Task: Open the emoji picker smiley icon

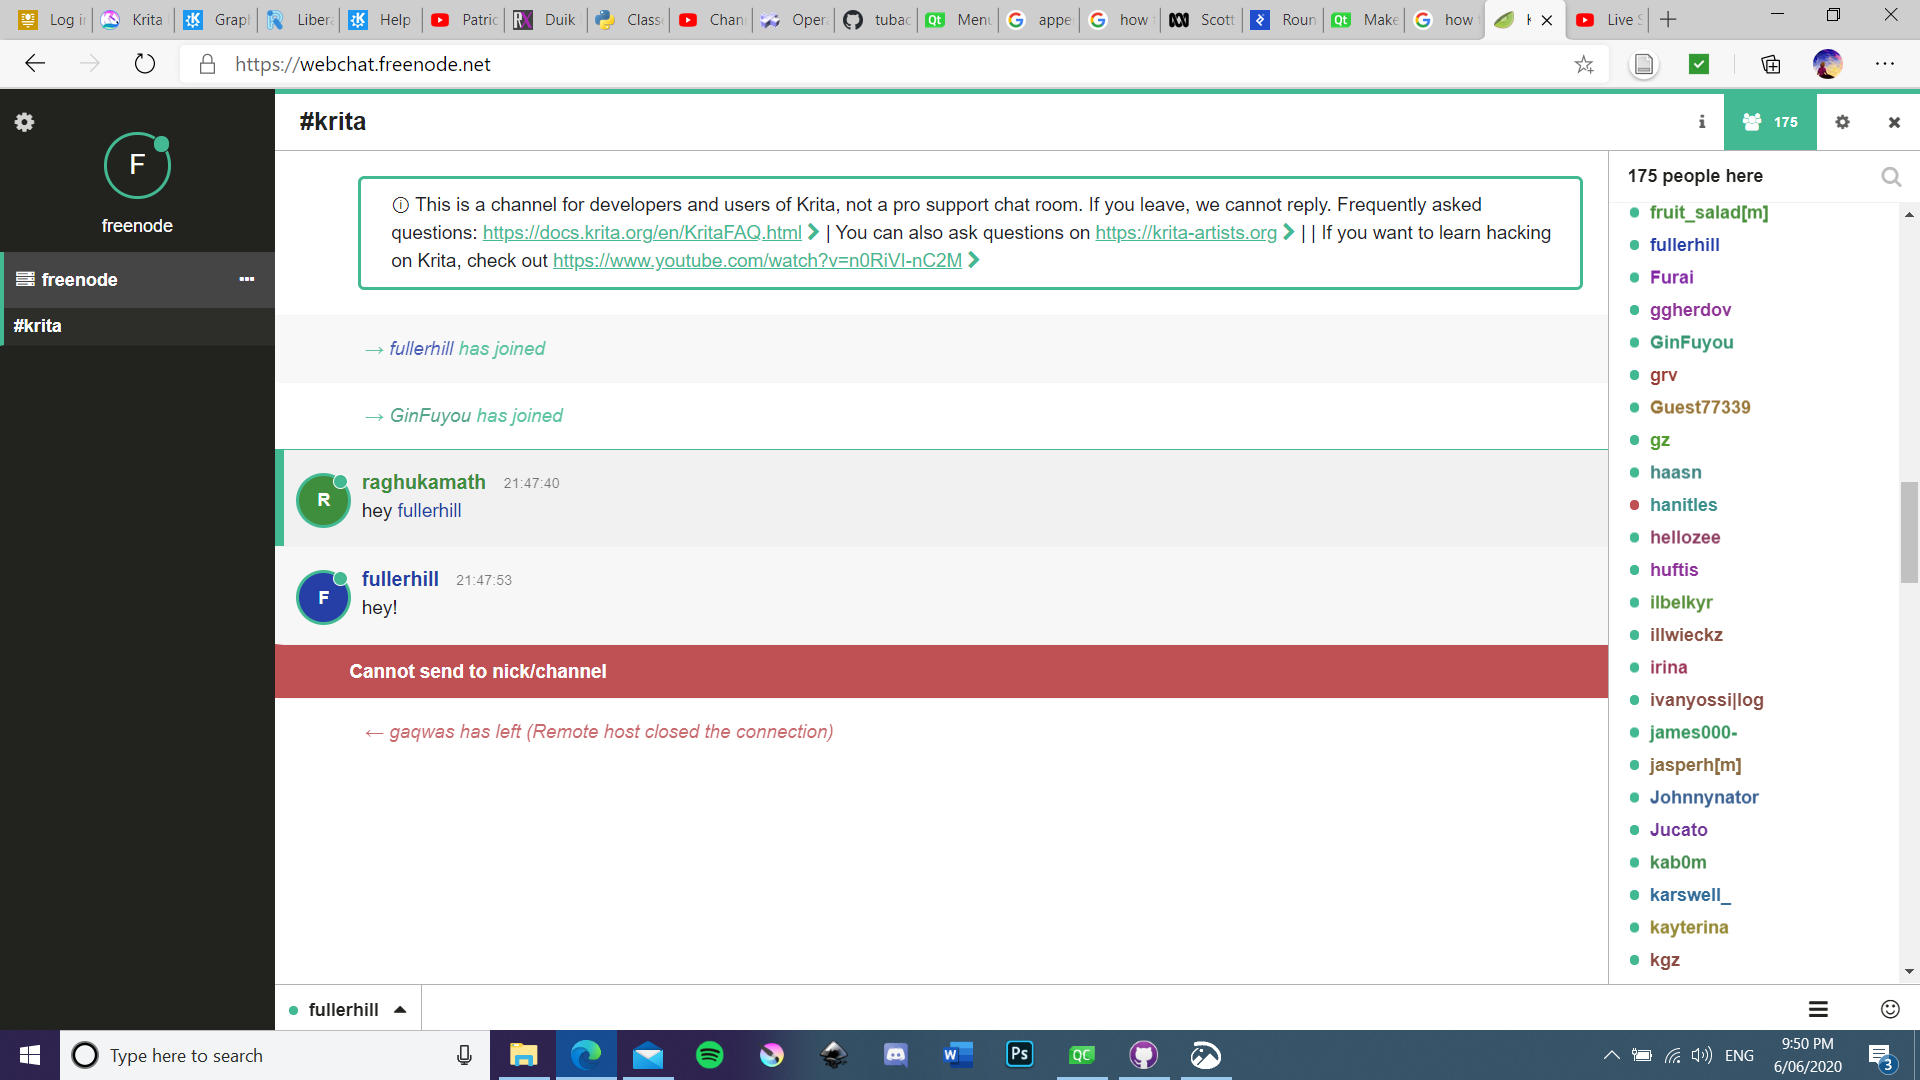Action: click(x=1889, y=1009)
